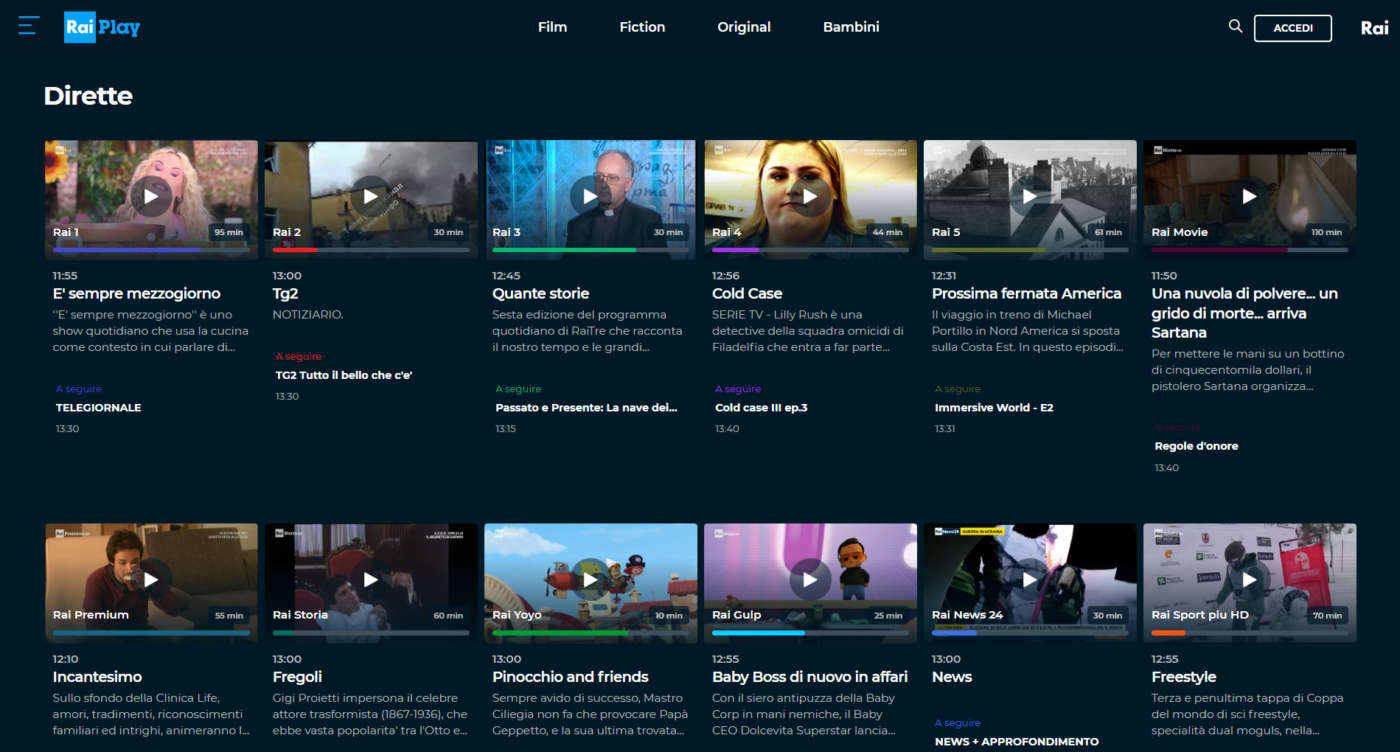Click the ACCEDI login button
The width and height of the screenshot is (1400, 752).
click(x=1293, y=28)
